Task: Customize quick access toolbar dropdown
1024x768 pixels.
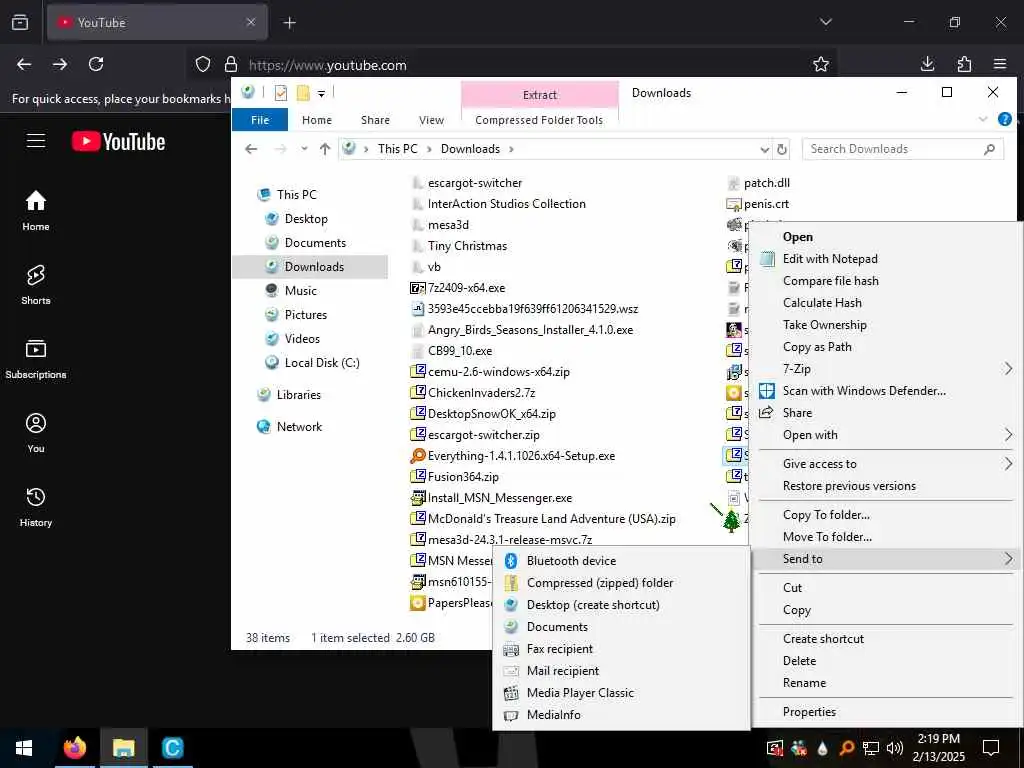Action: coord(321,94)
